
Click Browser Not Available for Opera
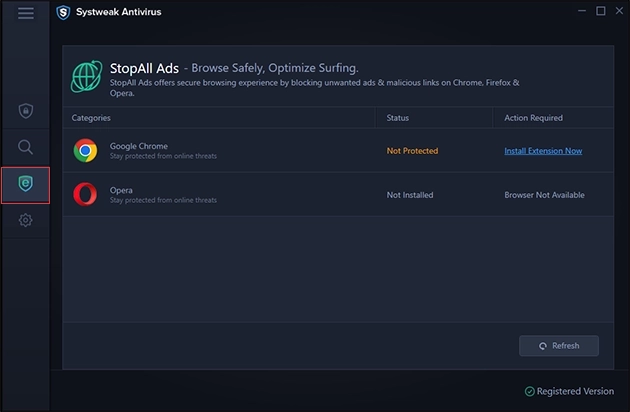point(544,195)
